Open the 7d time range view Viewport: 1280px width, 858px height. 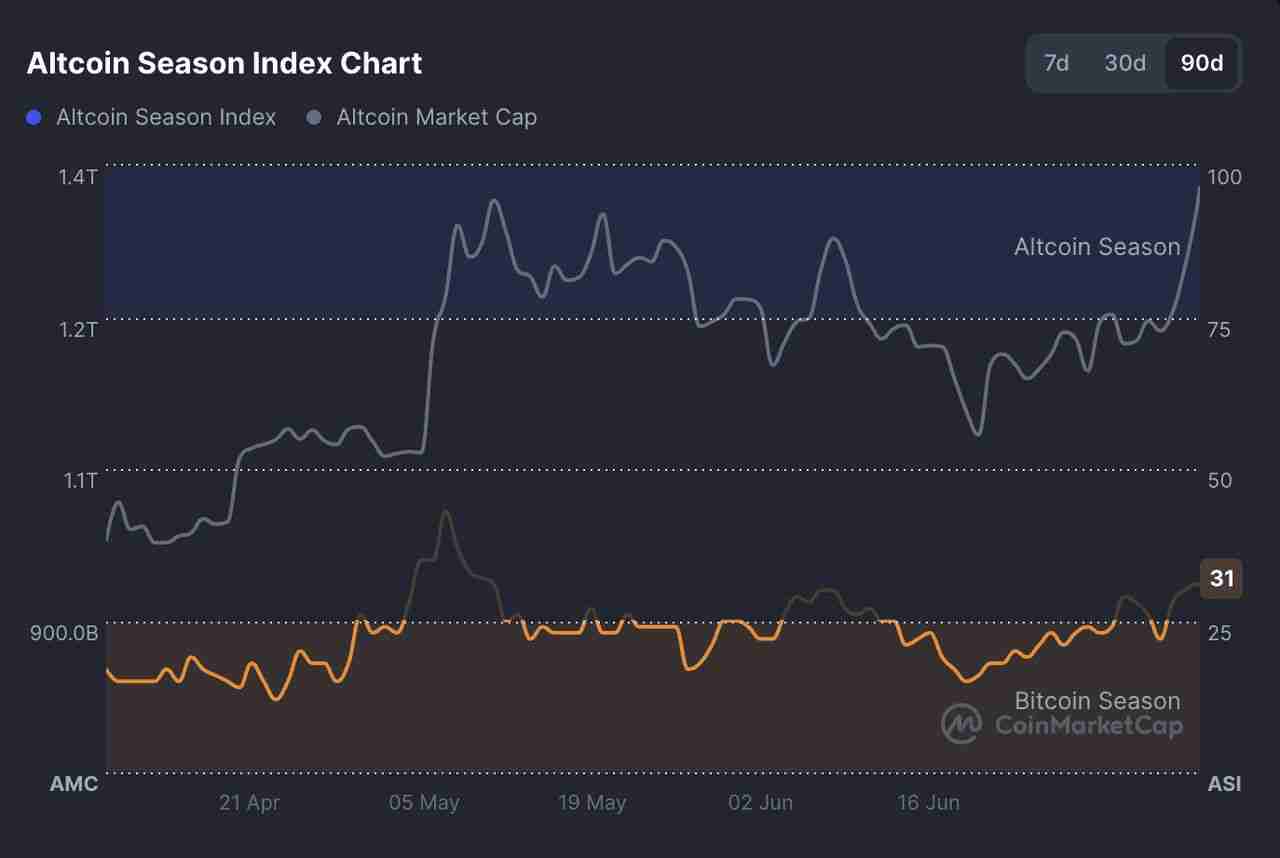(x=1057, y=62)
